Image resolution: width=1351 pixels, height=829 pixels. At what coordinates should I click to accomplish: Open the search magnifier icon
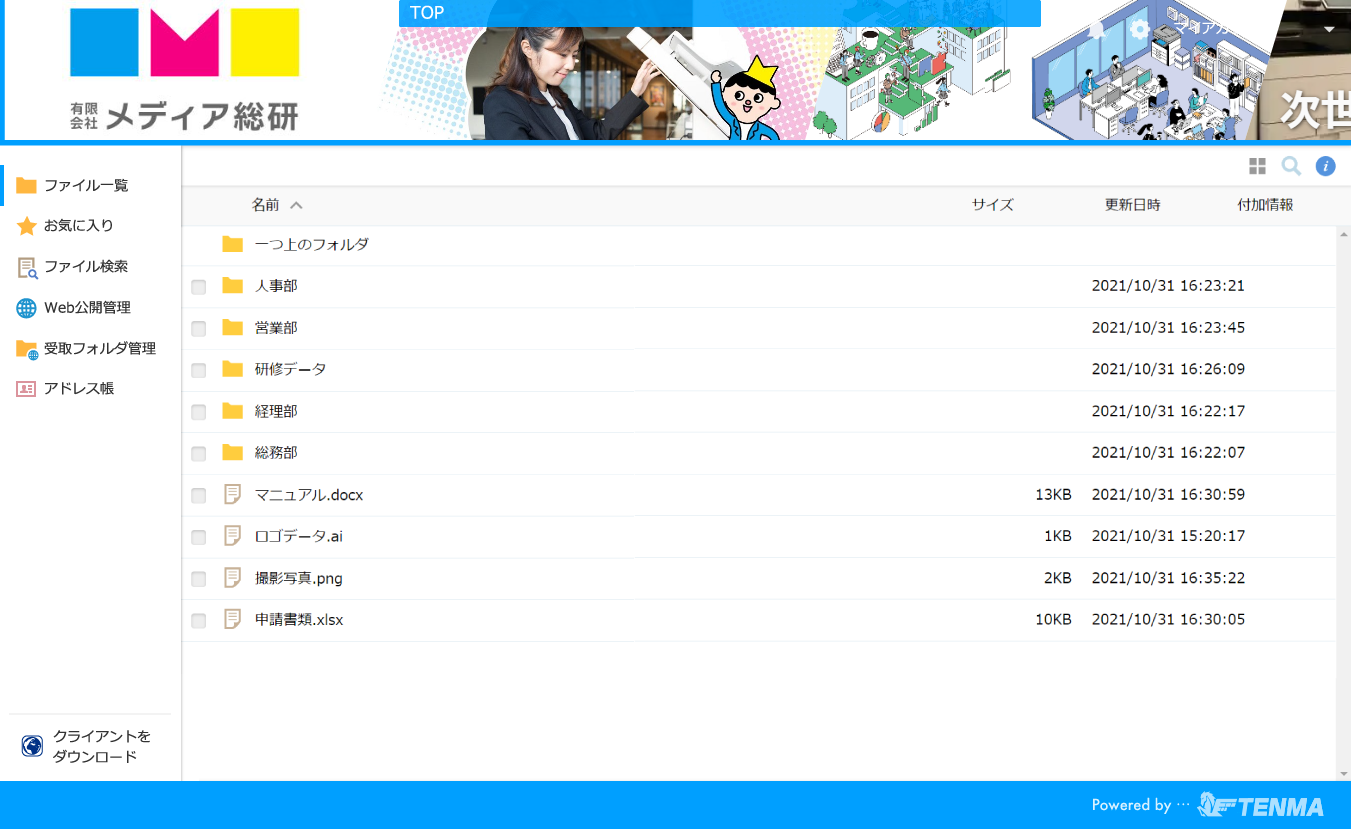tap(1291, 166)
